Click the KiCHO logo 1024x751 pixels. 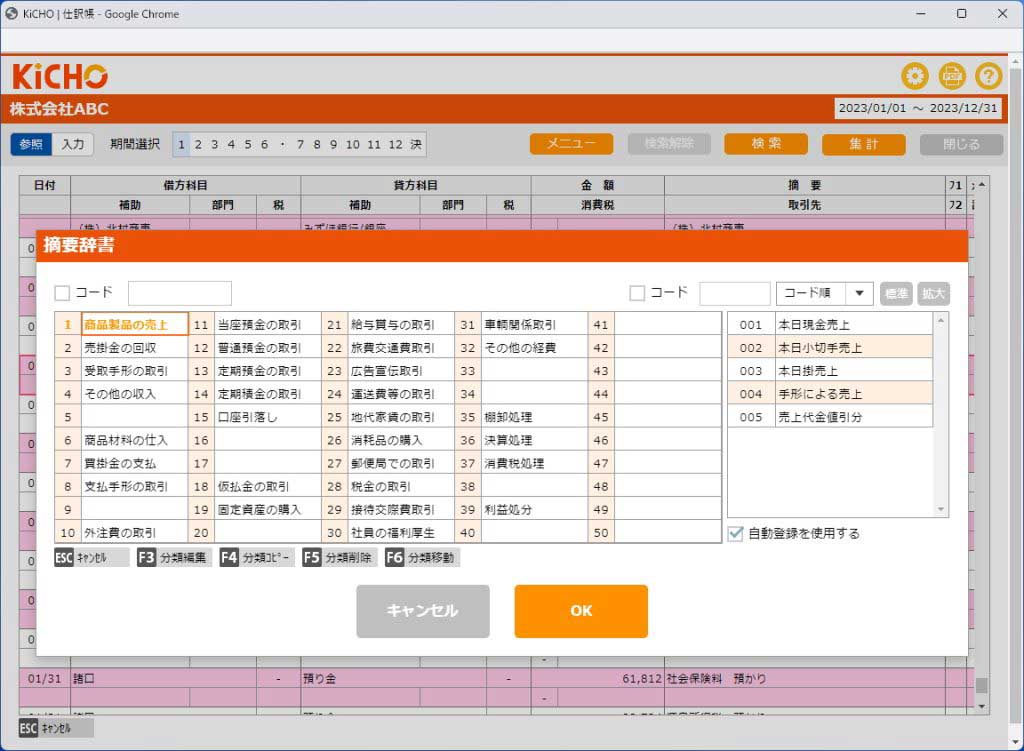59,76
